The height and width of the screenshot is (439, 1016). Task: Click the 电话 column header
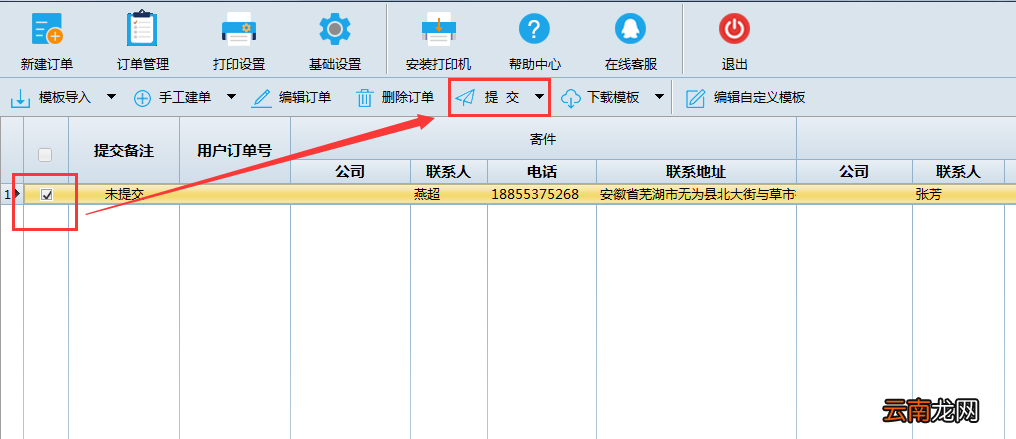pyautogui.click(x=542, y=172)
